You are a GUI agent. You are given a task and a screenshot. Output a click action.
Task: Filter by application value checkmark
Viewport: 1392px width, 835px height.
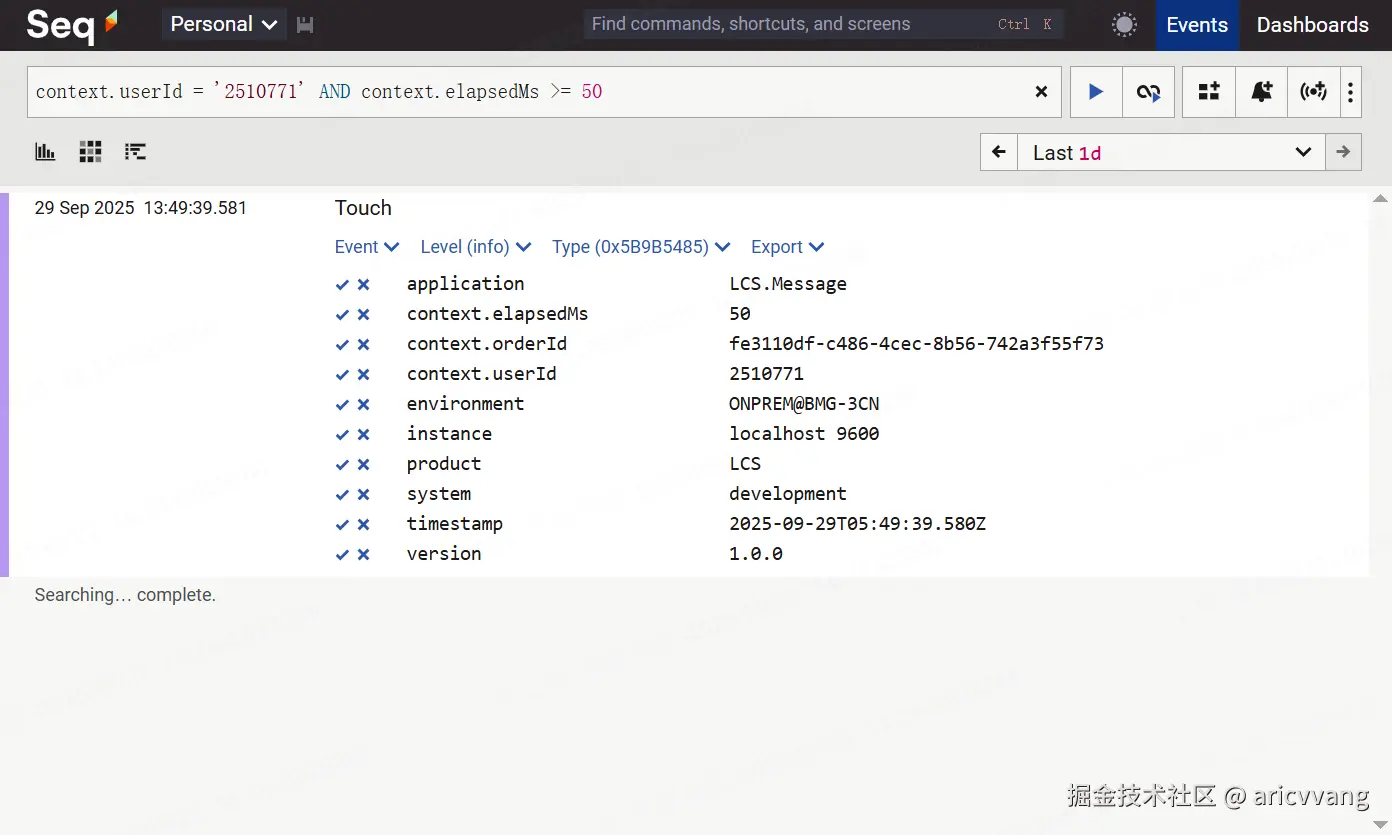(342, 284)
